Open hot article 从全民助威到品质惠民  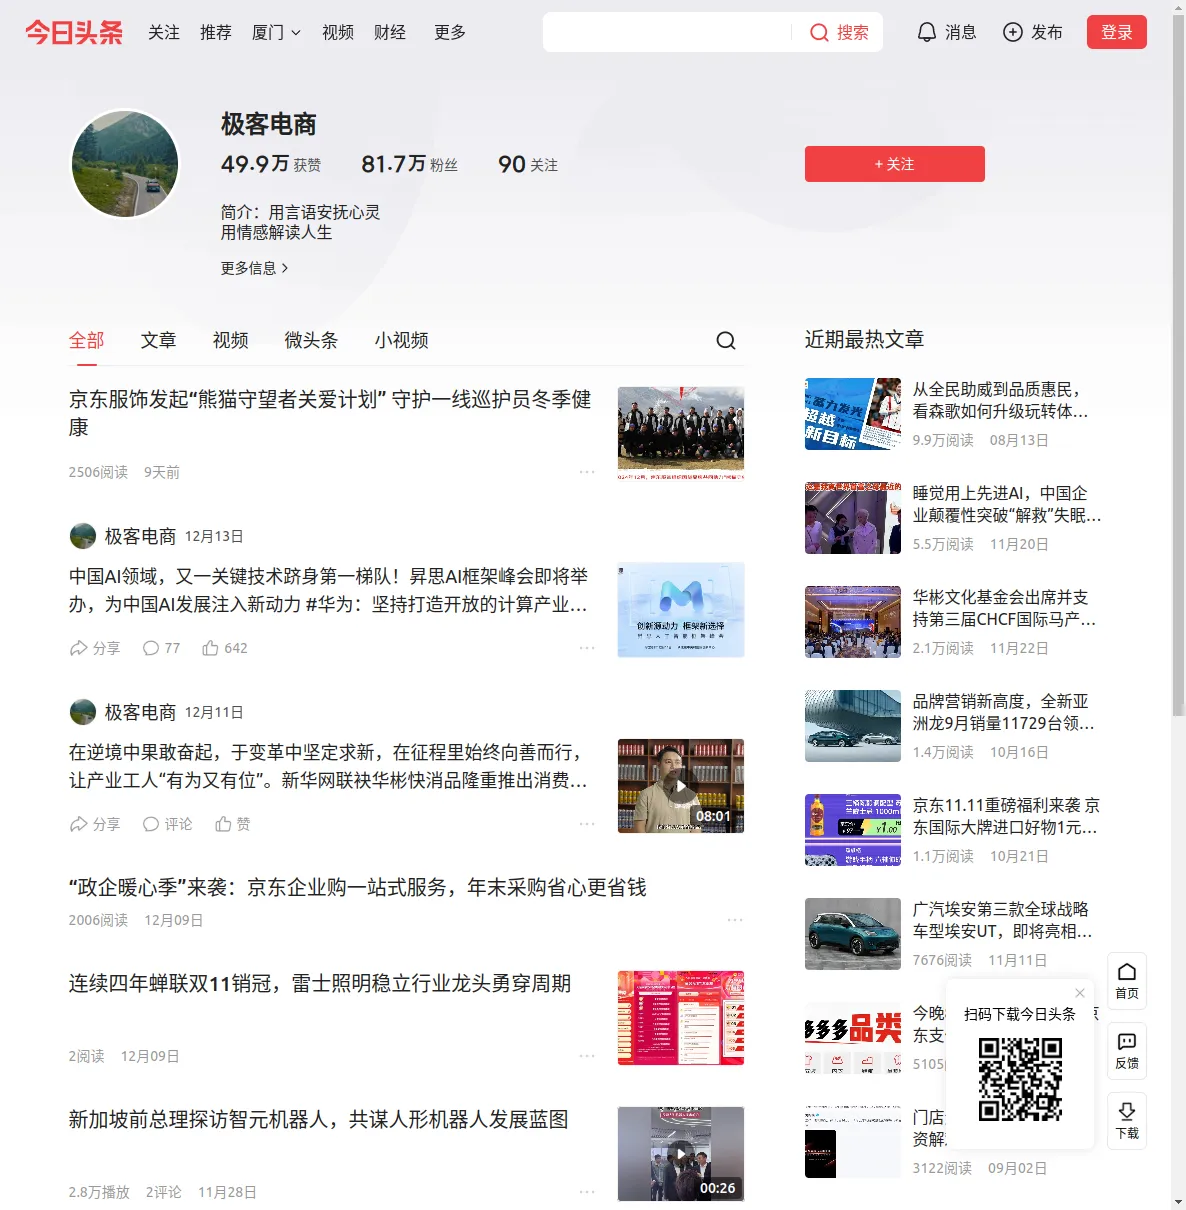(1000, 400)
